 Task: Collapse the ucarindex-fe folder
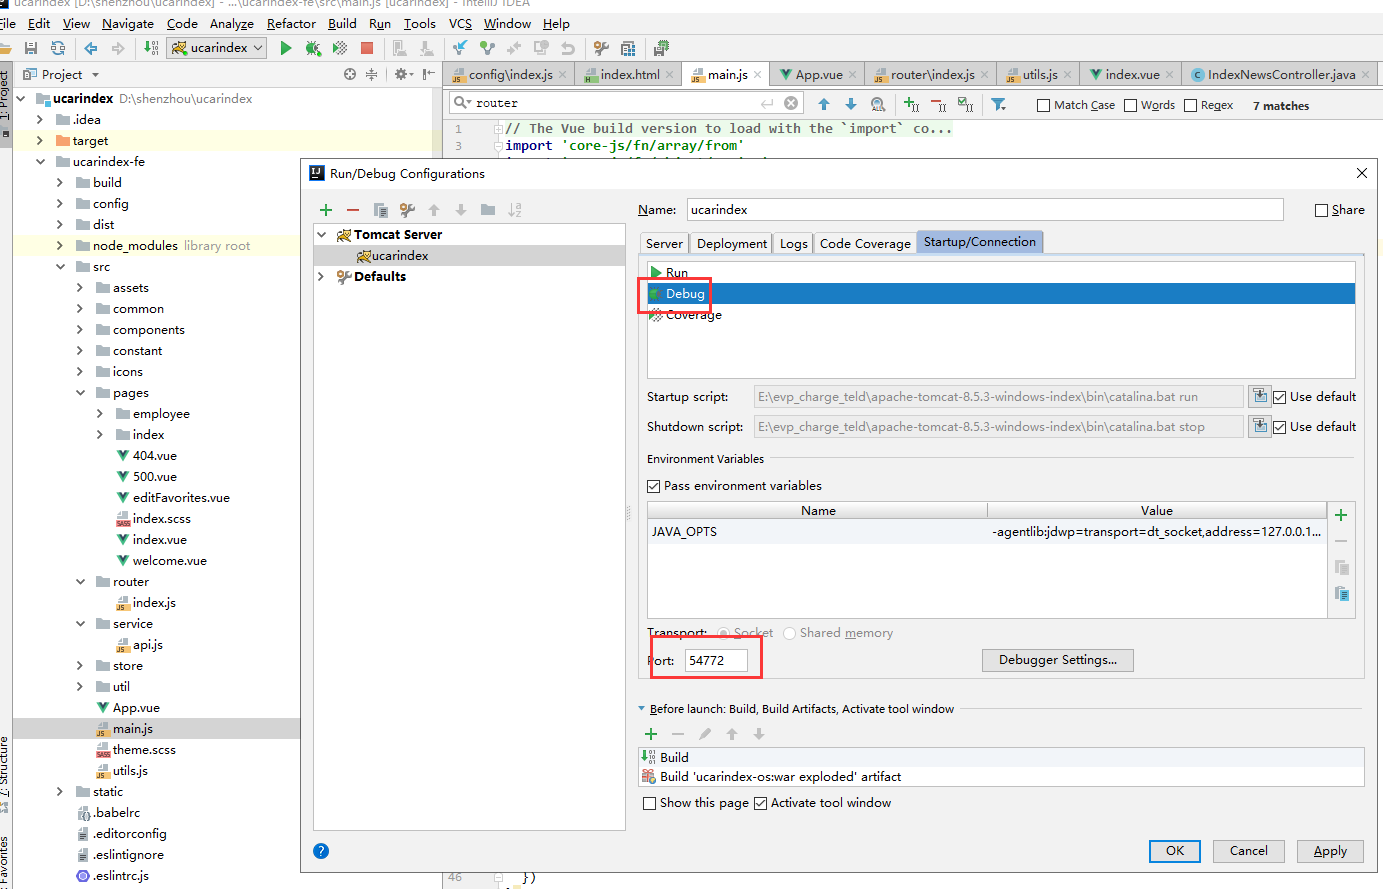tap(40, 162)
